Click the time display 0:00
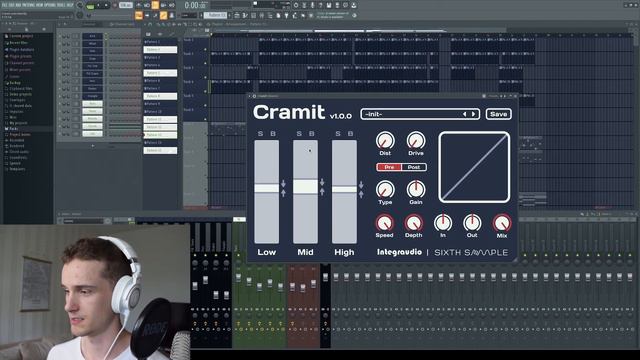Image resolution: width=640 pixels, height=360 pixels. click(x=195, y=5)
